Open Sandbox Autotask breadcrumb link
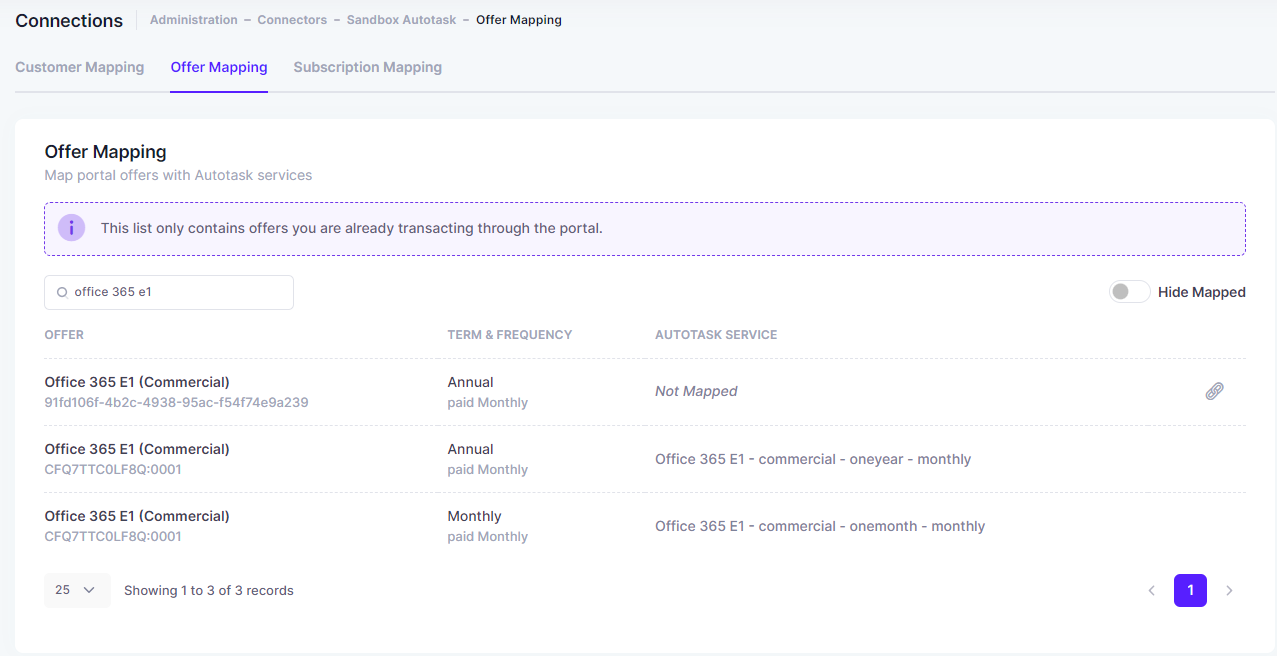This screenshot has width=1277, height=656. pos(402,20)
